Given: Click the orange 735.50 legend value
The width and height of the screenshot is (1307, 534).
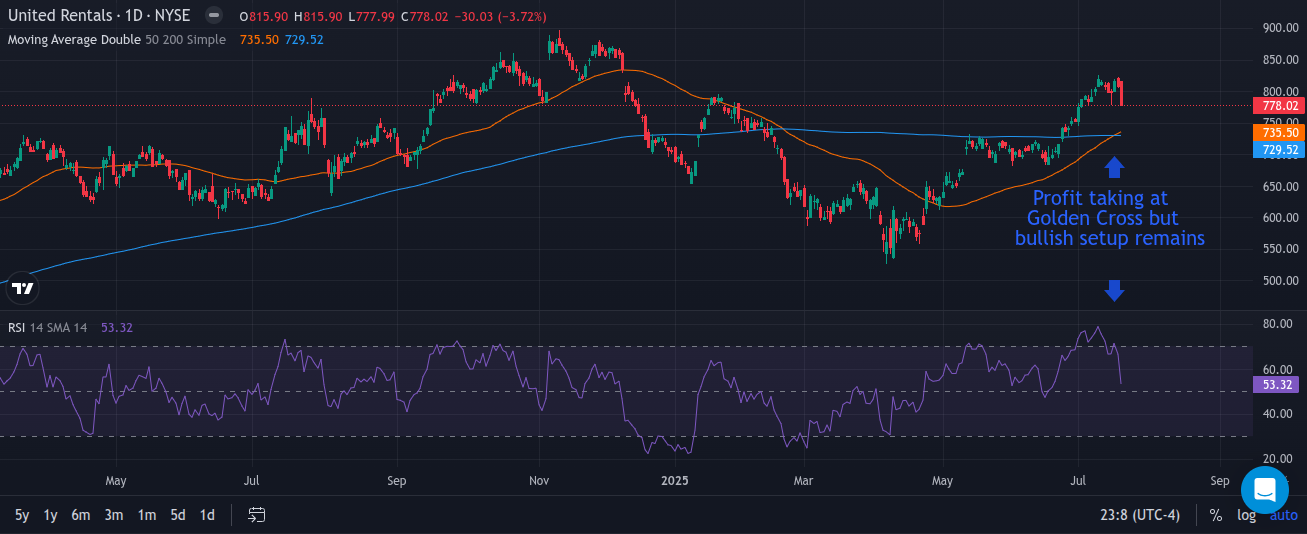Looking at the screenshot, I should (260, 39).
